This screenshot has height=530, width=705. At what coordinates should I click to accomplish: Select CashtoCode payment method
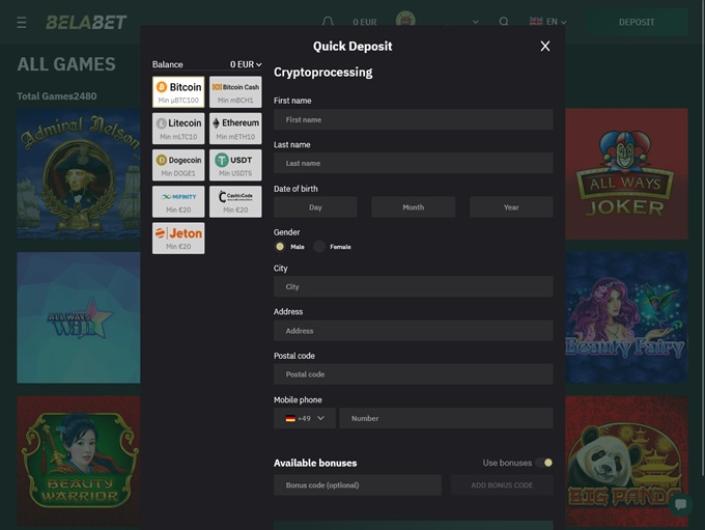tap(235, 202)
